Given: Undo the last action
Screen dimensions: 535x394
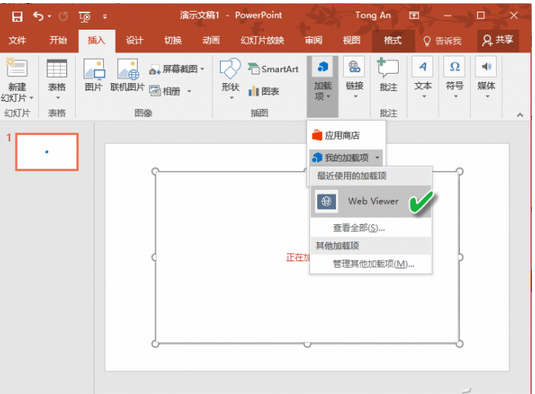Looking at the screenshot, I should coord(38,16).
